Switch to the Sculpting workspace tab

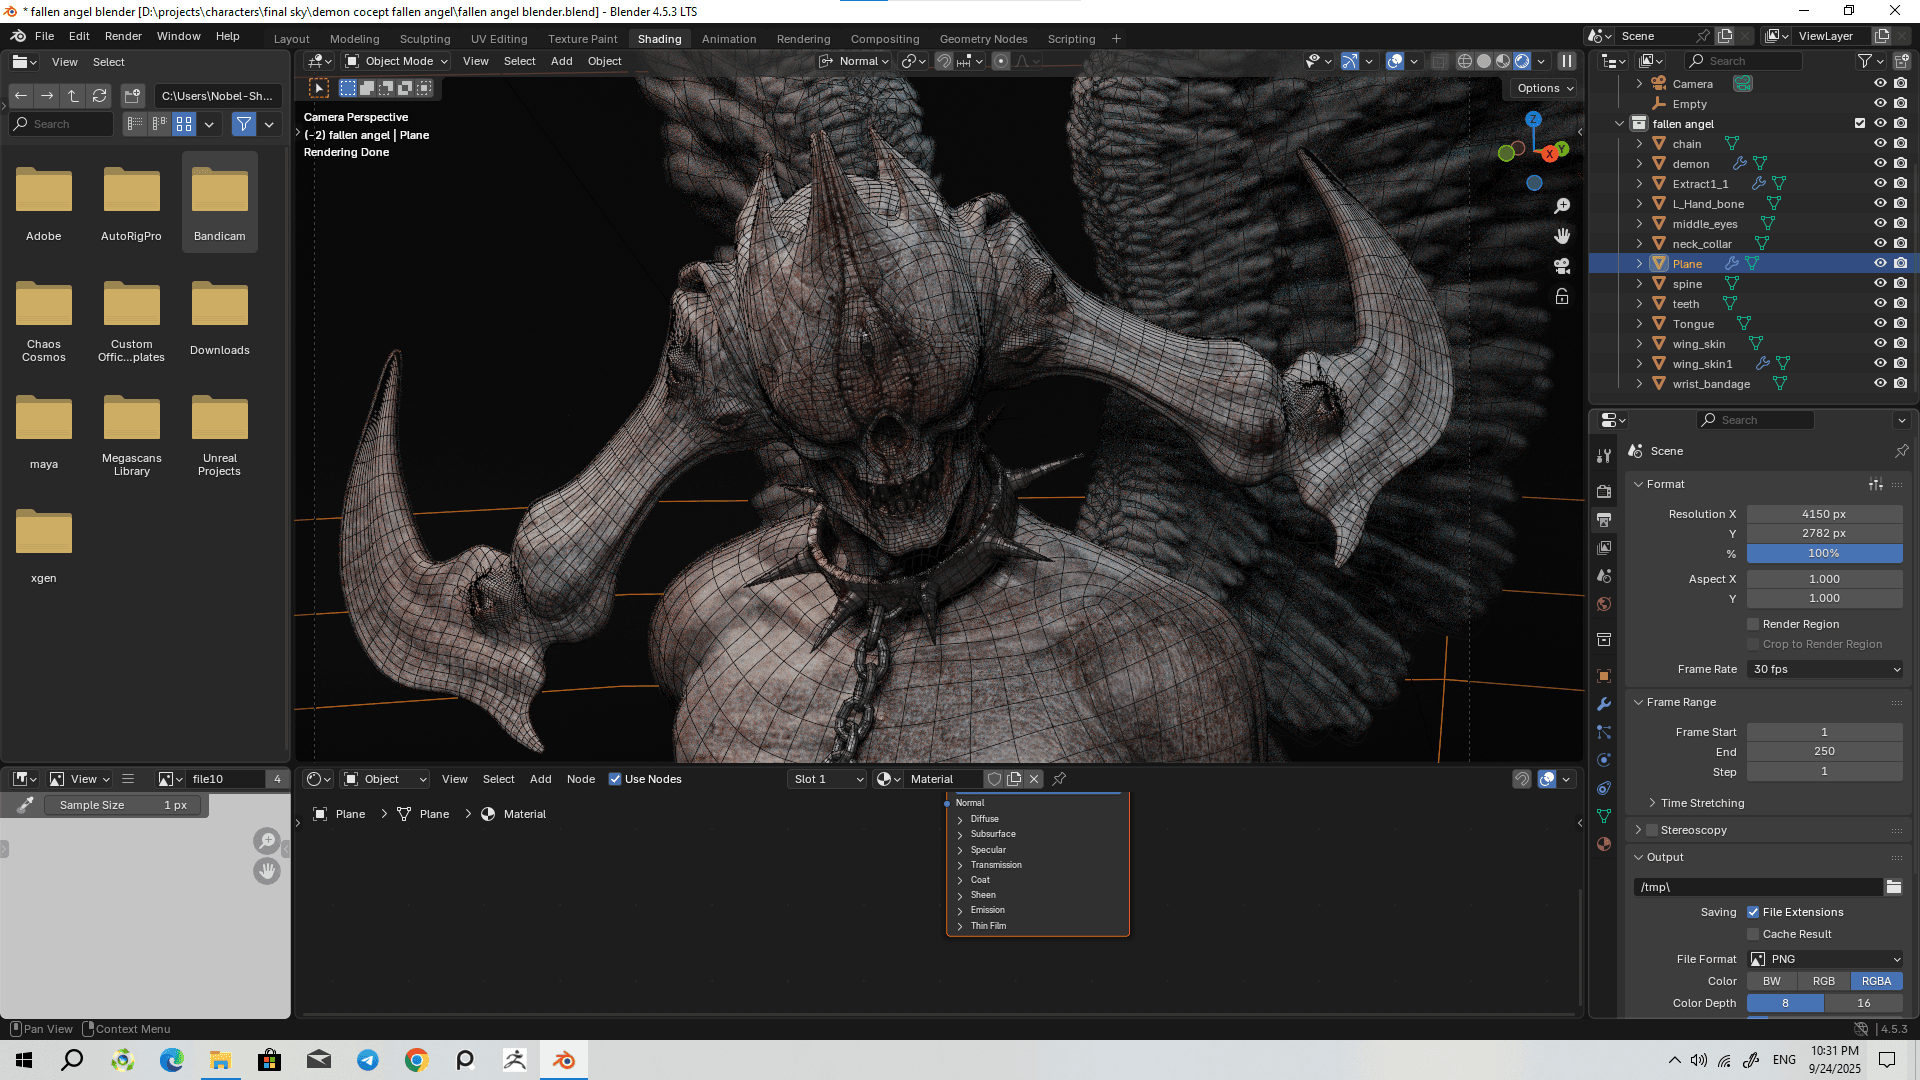click(x=425, y=39)
